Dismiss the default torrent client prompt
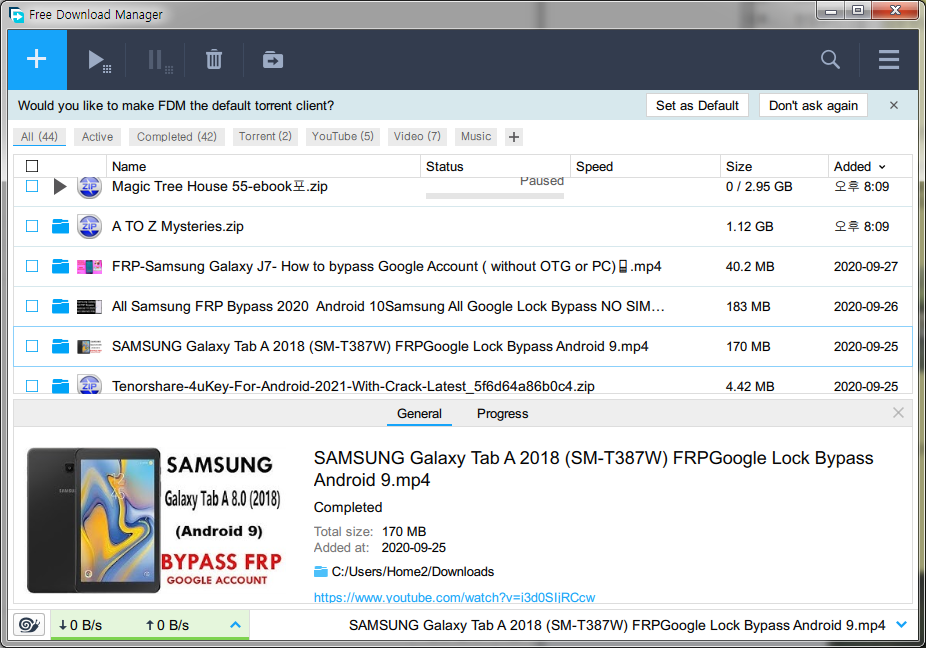Image resolution: width=926 pixels, height=648 pixels. [x=894, y=105]
